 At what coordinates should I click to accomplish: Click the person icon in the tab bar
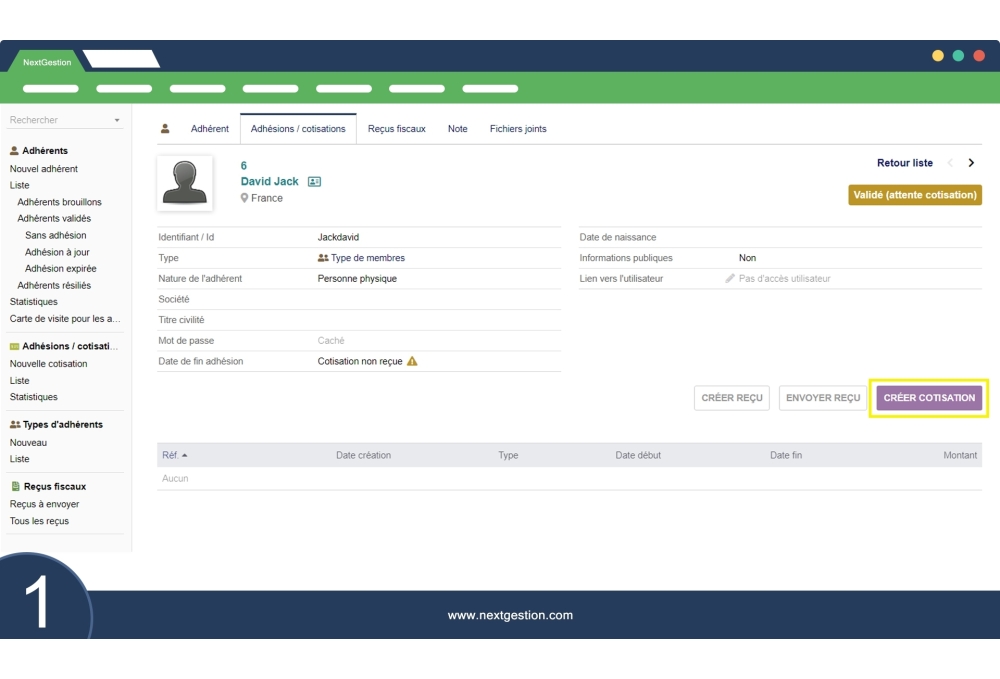coord(165,129)
